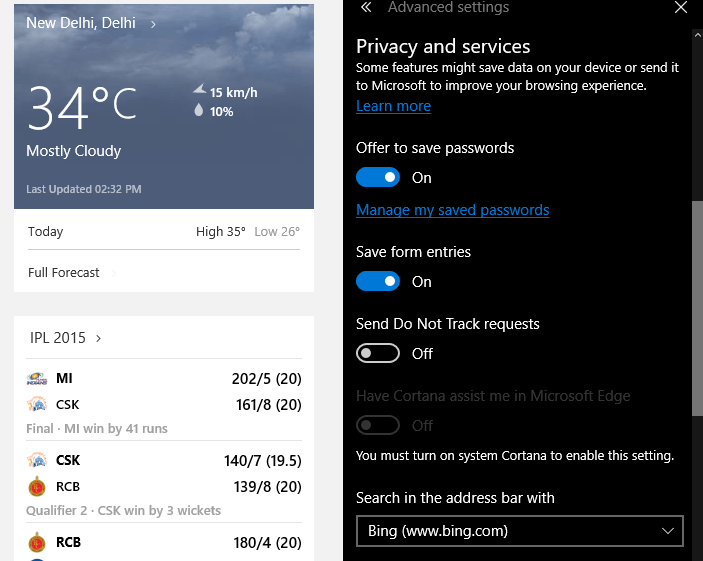
Task: Click CSK logo in Qualifier 2
Action: click(x=37, y=460)
